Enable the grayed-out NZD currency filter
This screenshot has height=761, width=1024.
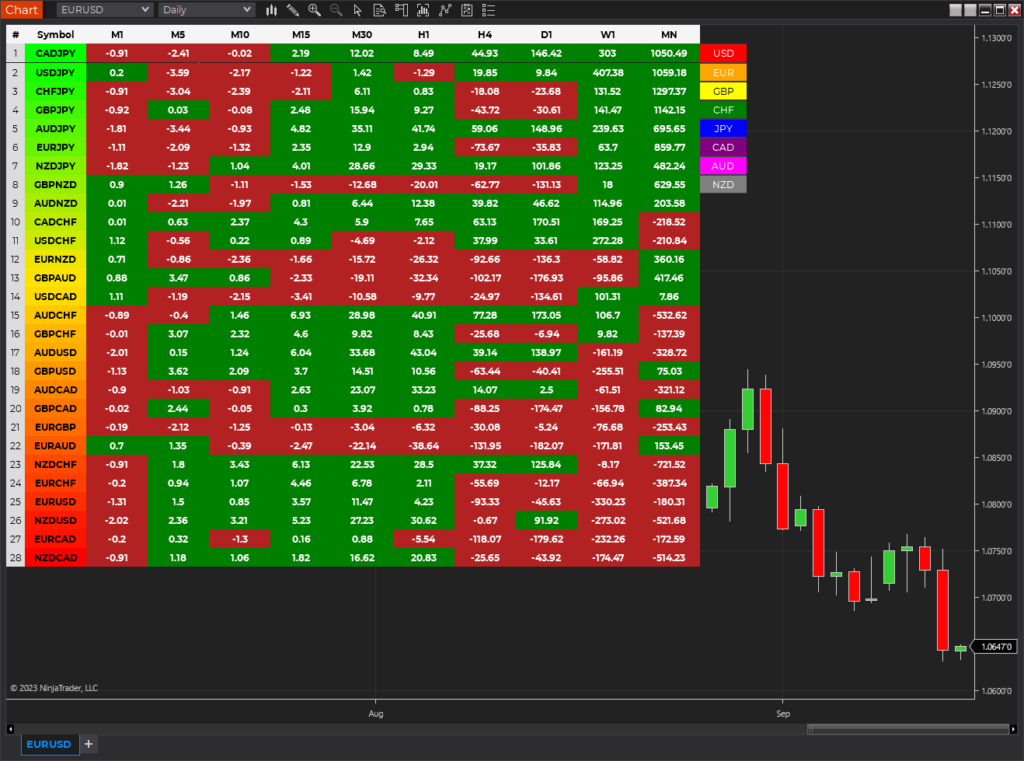pos(722,184)
